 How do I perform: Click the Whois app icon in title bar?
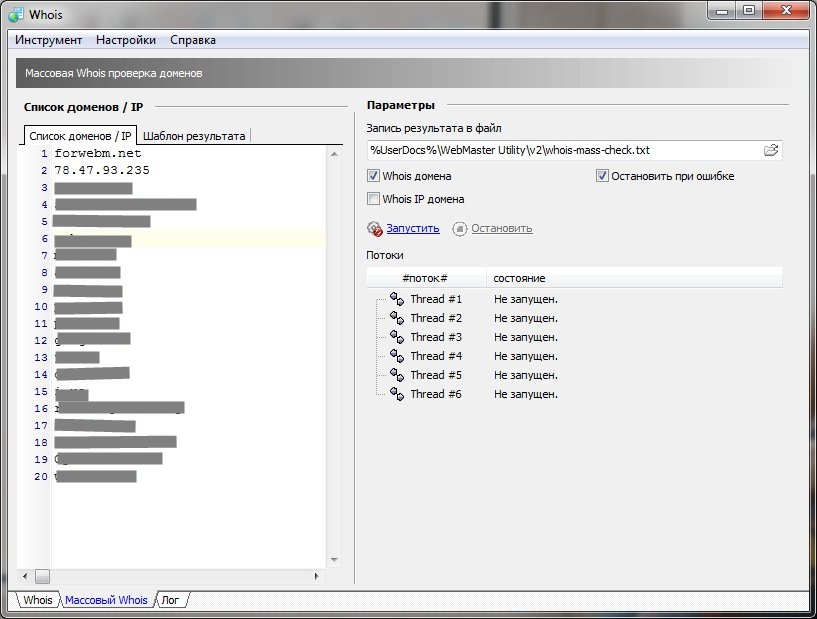(x=15, y=13)
